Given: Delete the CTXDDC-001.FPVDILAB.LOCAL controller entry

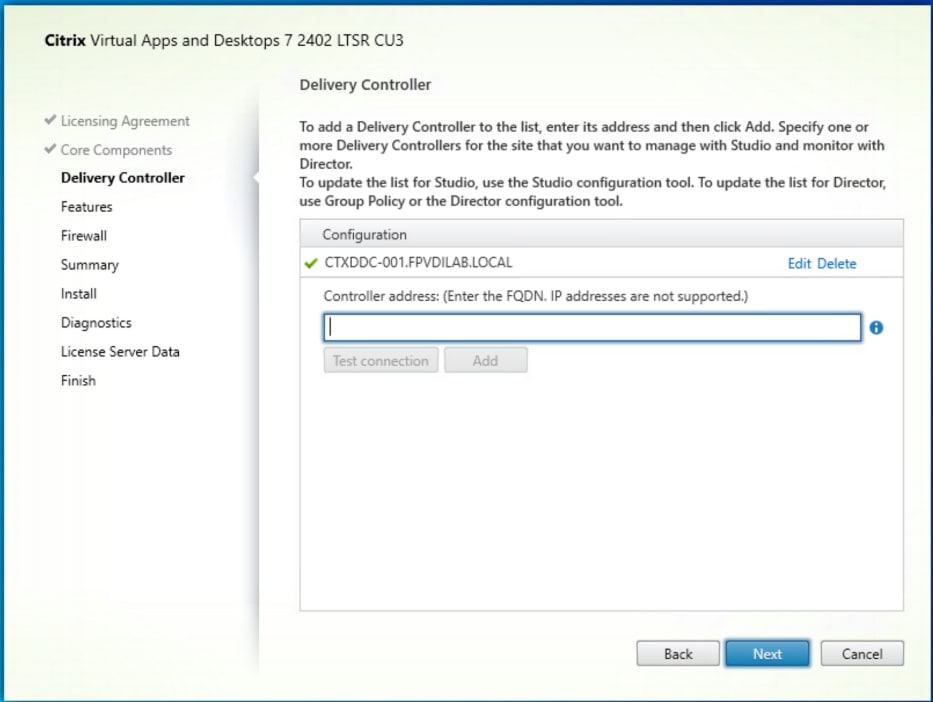Looking at the screenshot, I should coord(837,264).
